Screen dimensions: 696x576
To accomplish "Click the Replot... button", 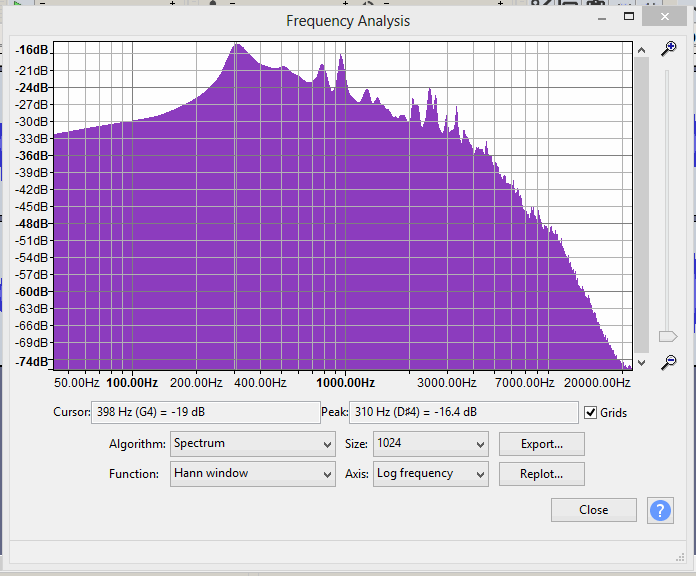I will click(x=542, y=474).
